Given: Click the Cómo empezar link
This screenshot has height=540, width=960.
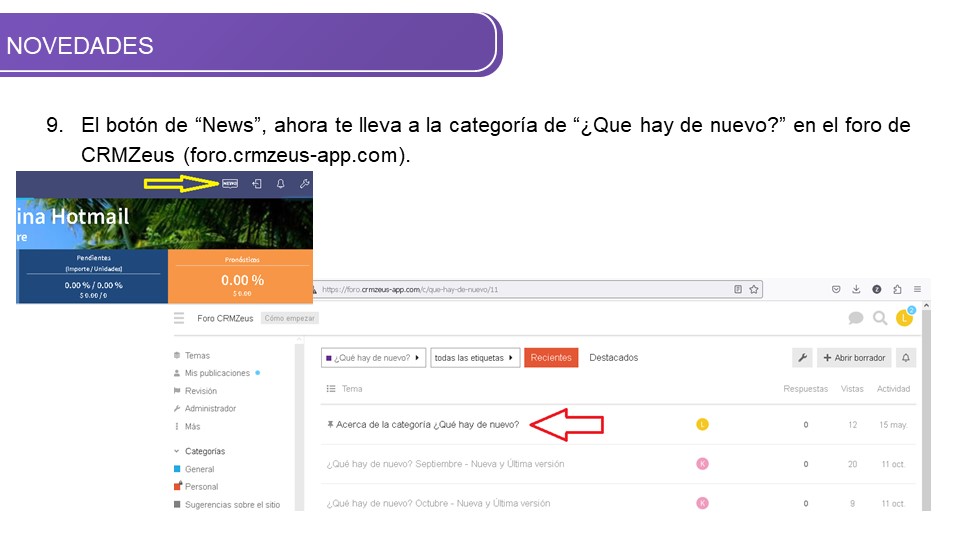Looking at the screenshot, I should click(290, 318).
